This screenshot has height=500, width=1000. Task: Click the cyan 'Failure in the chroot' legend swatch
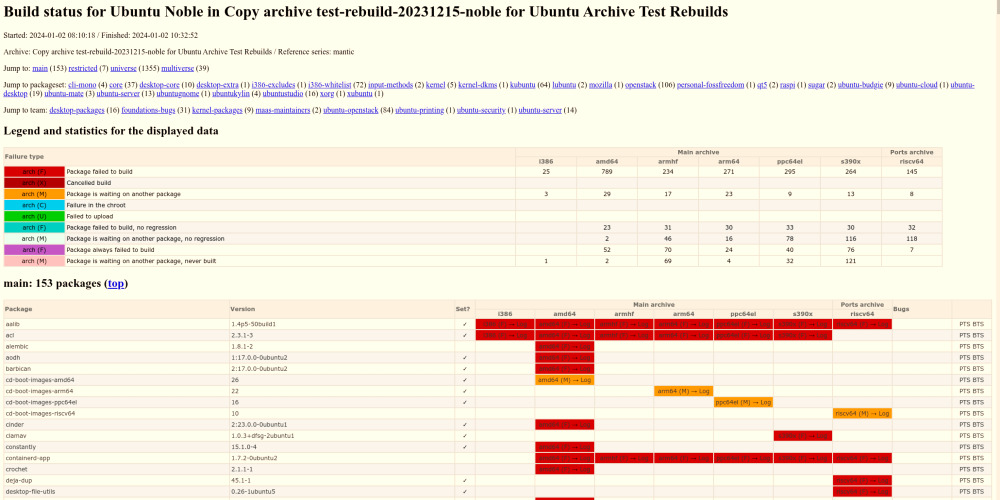click(34, 205)
